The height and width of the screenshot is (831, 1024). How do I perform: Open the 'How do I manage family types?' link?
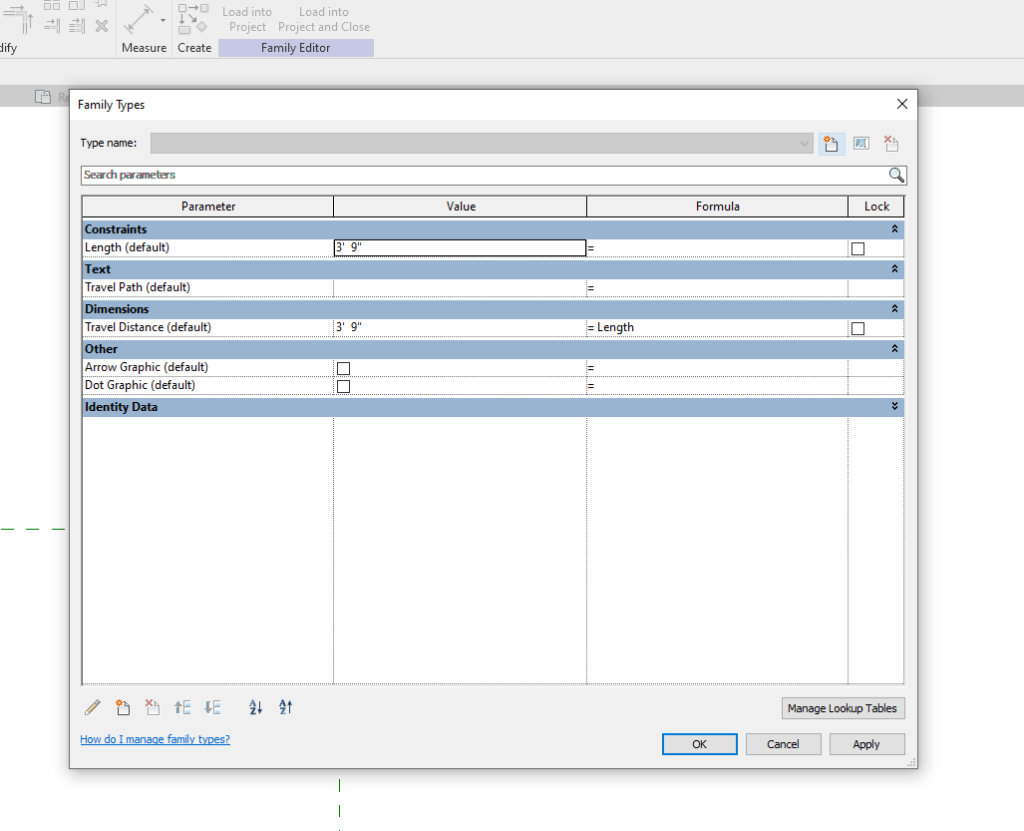pyautogui.click(x=155, y=739)
